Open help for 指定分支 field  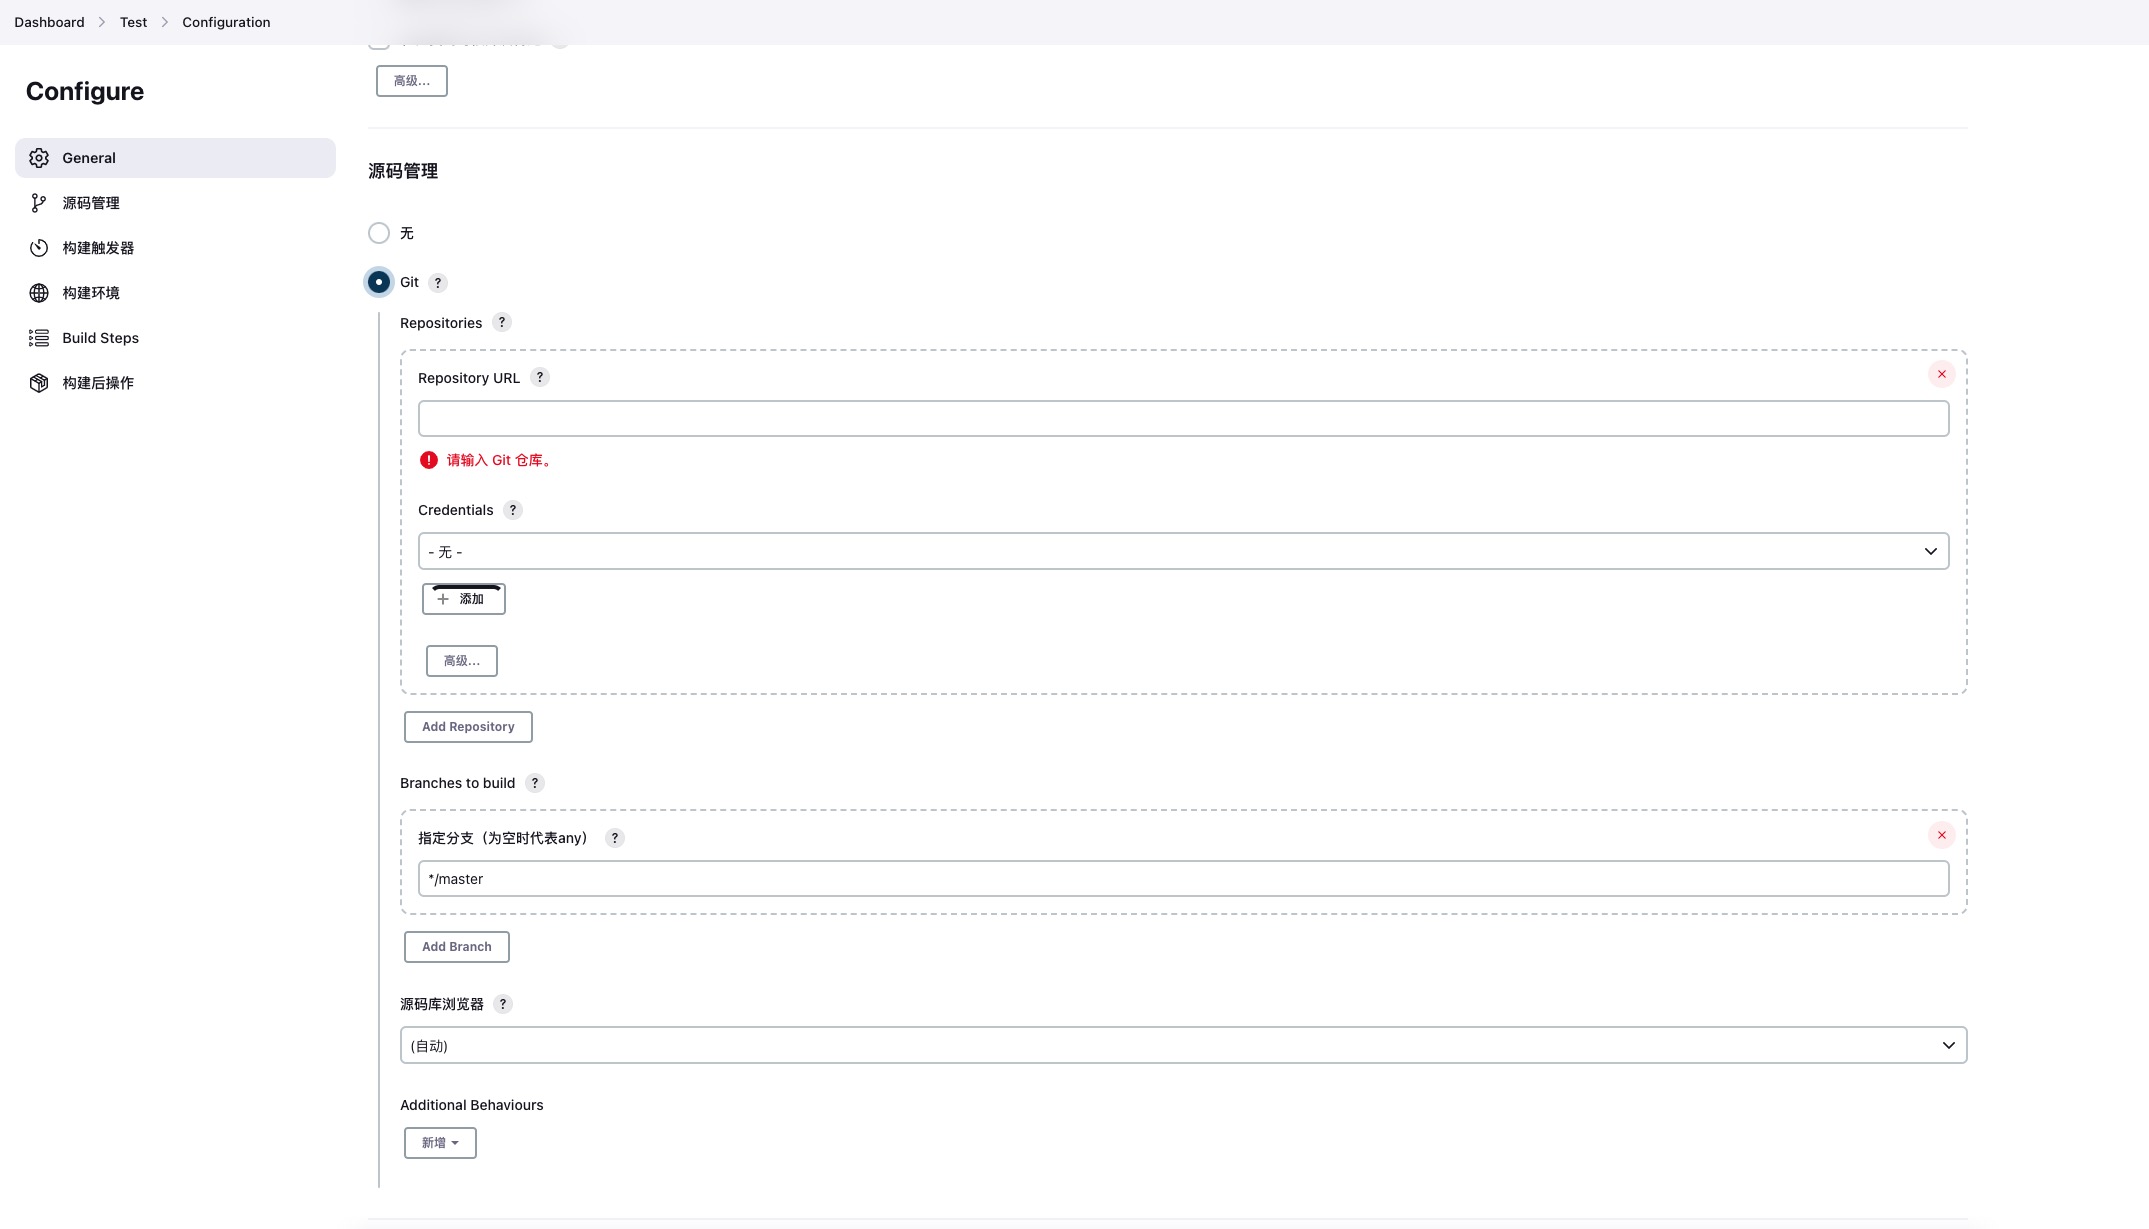615,838
